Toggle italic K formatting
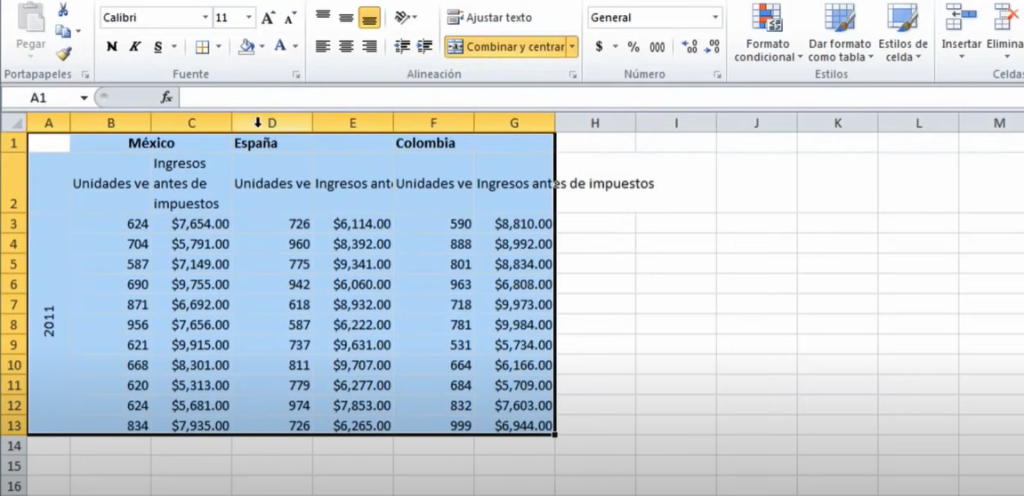1024x496 pixels. [135, 46]
